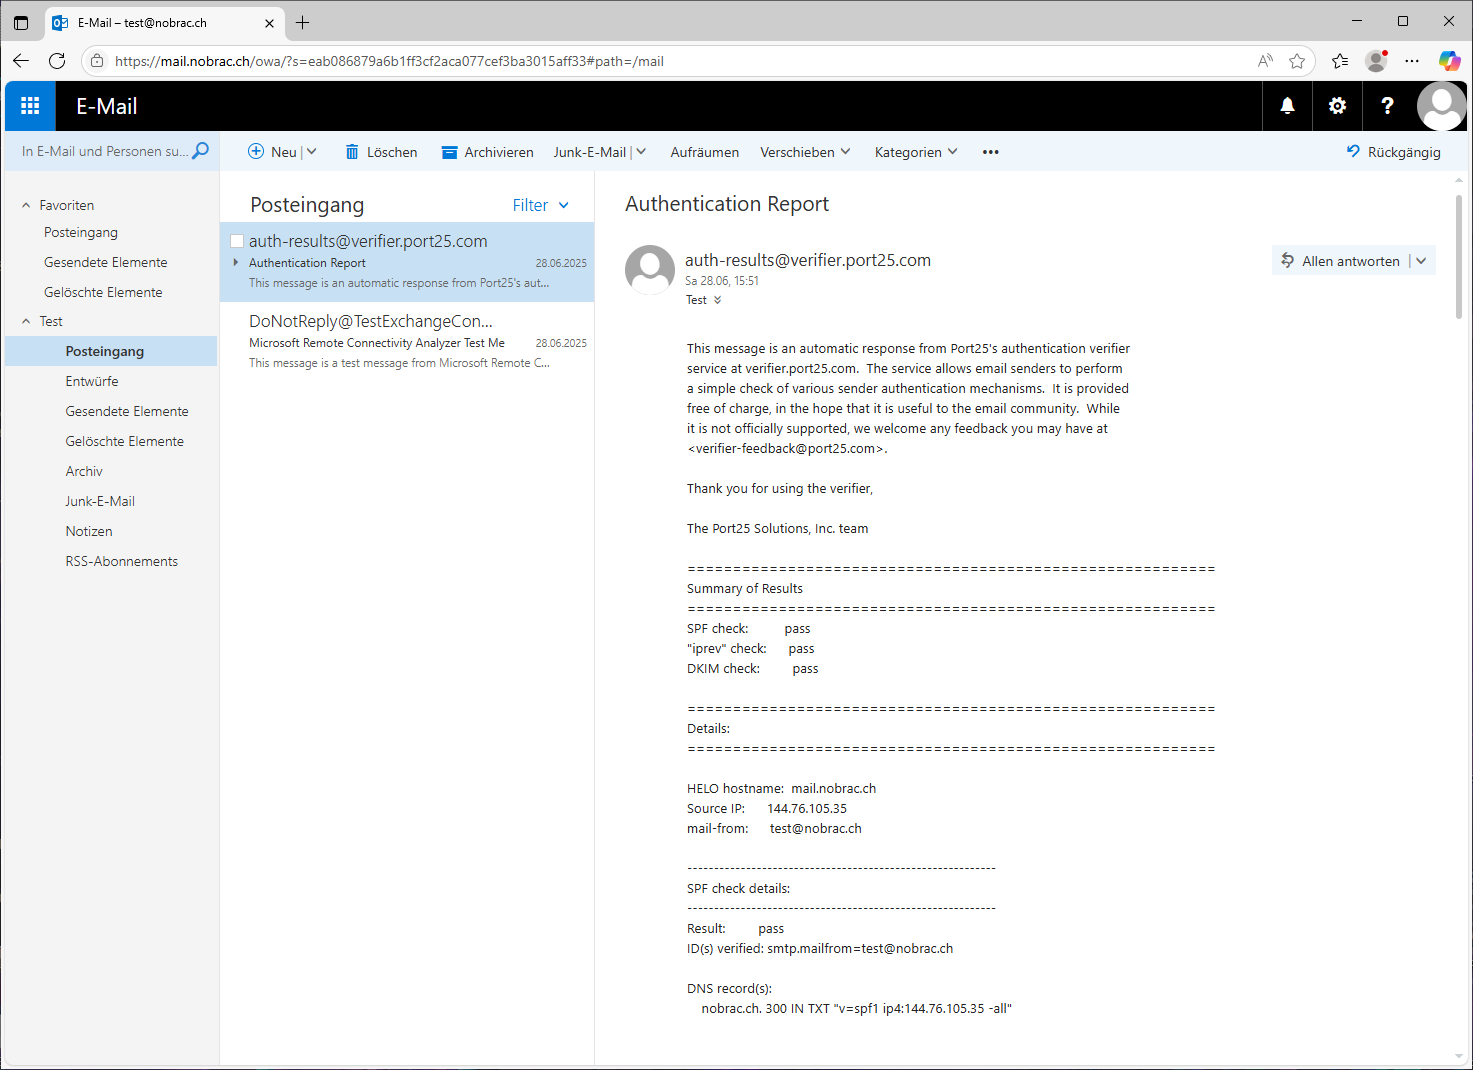Check the box for the auth-results message
The width and height of the screenshot is (1473, 1070).
[x=237, y=241]
